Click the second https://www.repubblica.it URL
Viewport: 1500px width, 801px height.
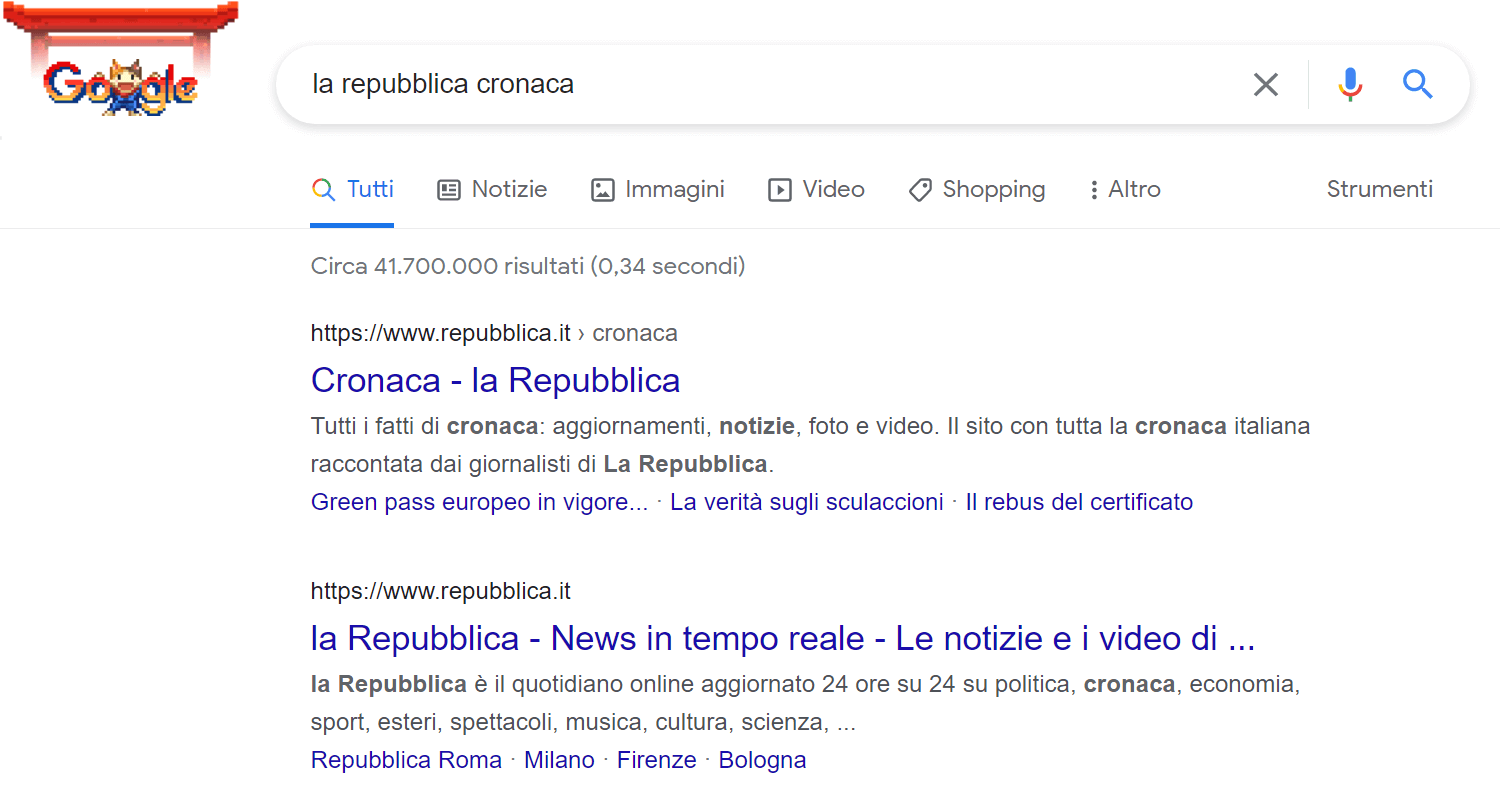pos(440,591)
